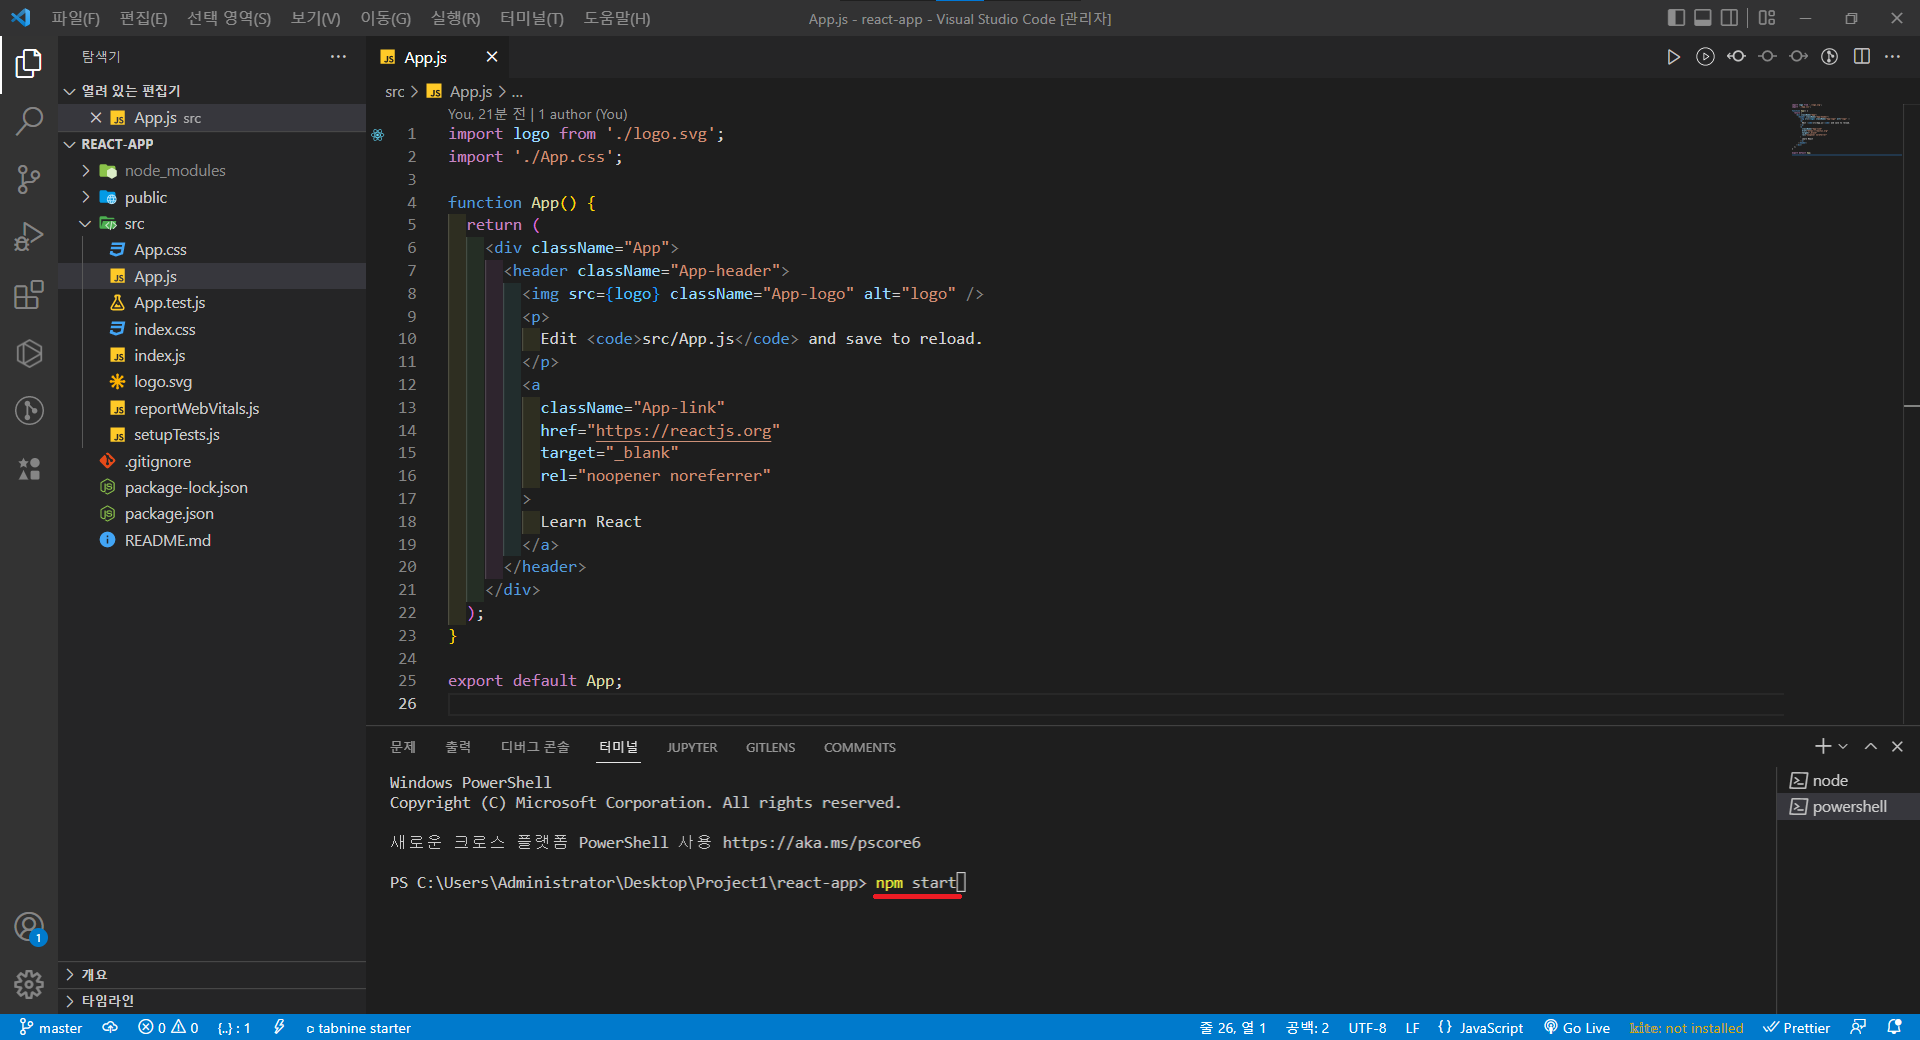Switch to the Debug Console (디버그 콘솔) tab
1920x1040 pixels.
tap(535, 747)
